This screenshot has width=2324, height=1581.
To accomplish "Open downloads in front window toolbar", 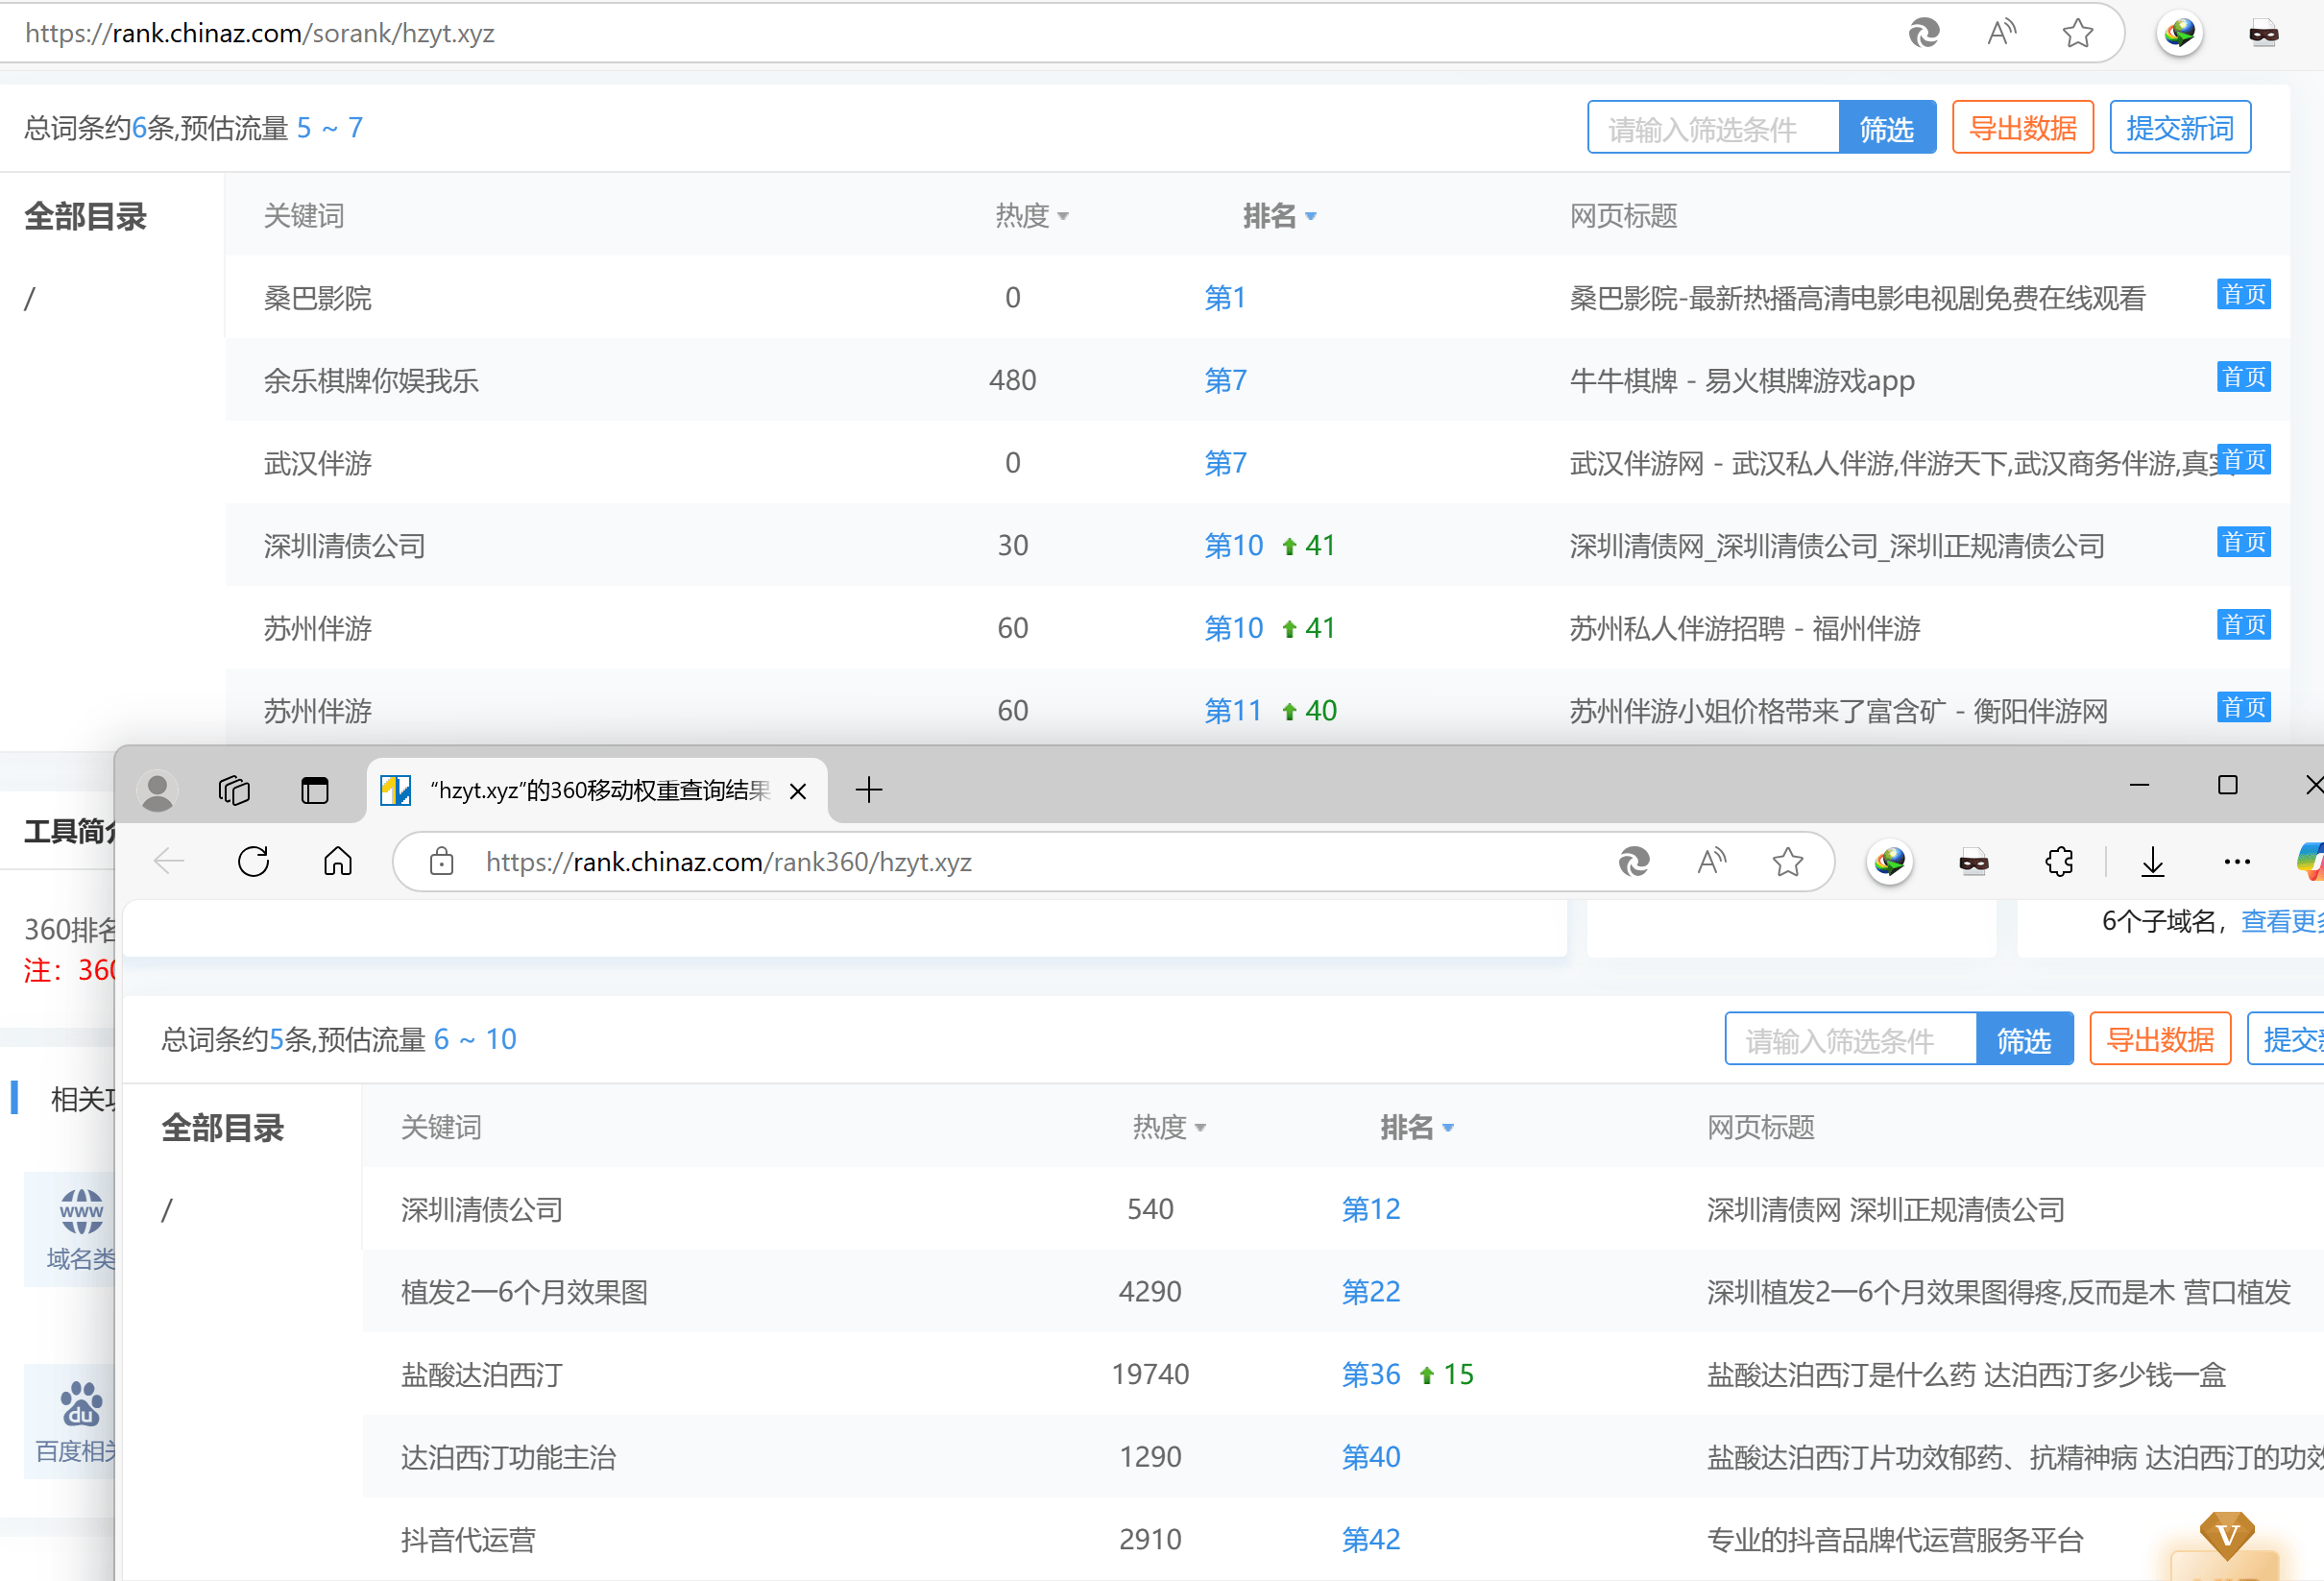I will [x=2153, y=862].
